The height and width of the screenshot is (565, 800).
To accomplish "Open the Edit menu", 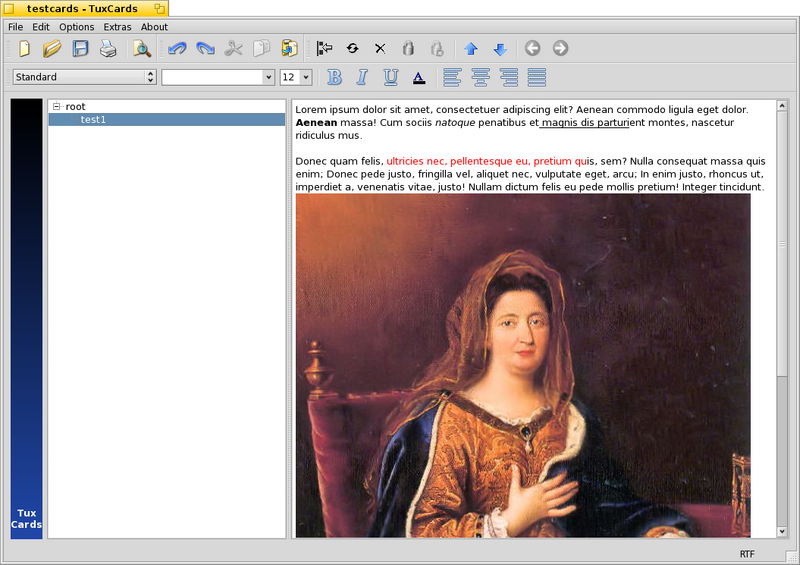I will coord(41,27).
